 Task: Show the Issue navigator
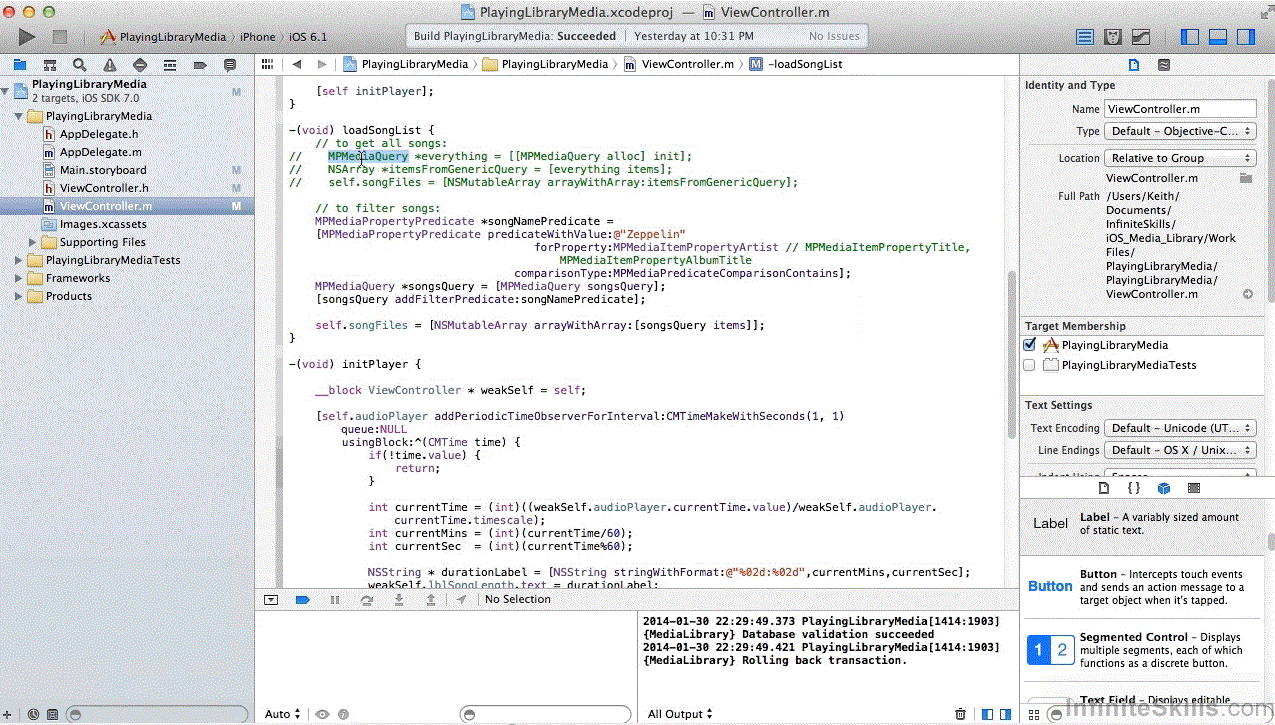[x=109, y=65]
